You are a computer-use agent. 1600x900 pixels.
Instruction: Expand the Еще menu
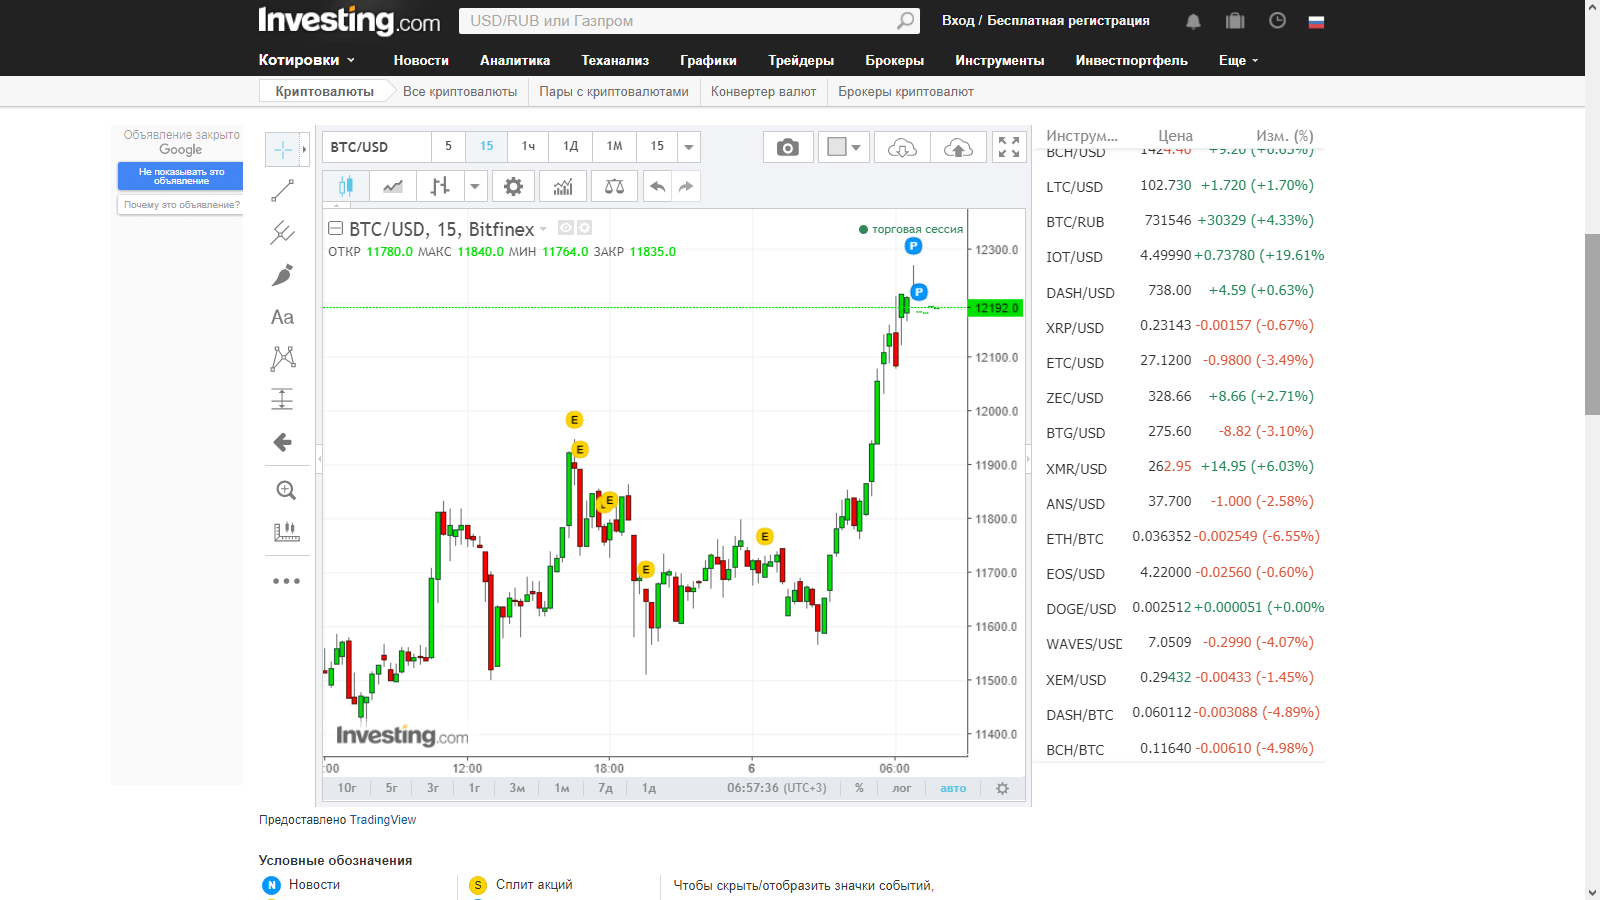coord(1238,60)
